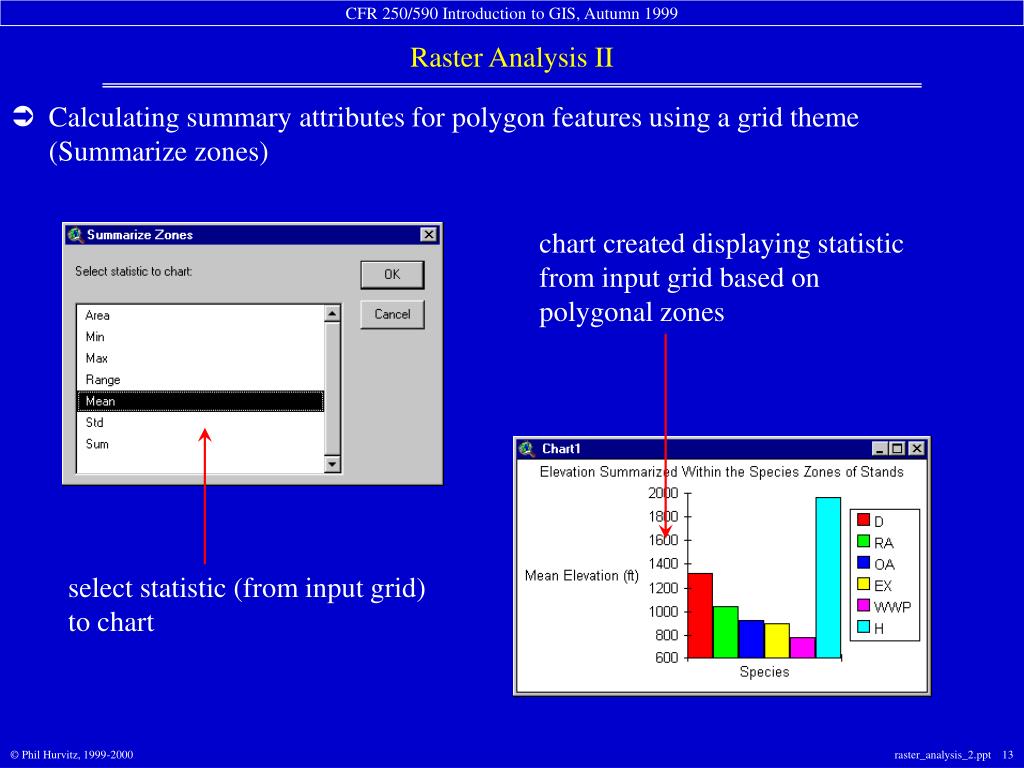The image size is (1024, 768).
Task: Click the statistic list scroll up arrow
Action: coord(332,314)
